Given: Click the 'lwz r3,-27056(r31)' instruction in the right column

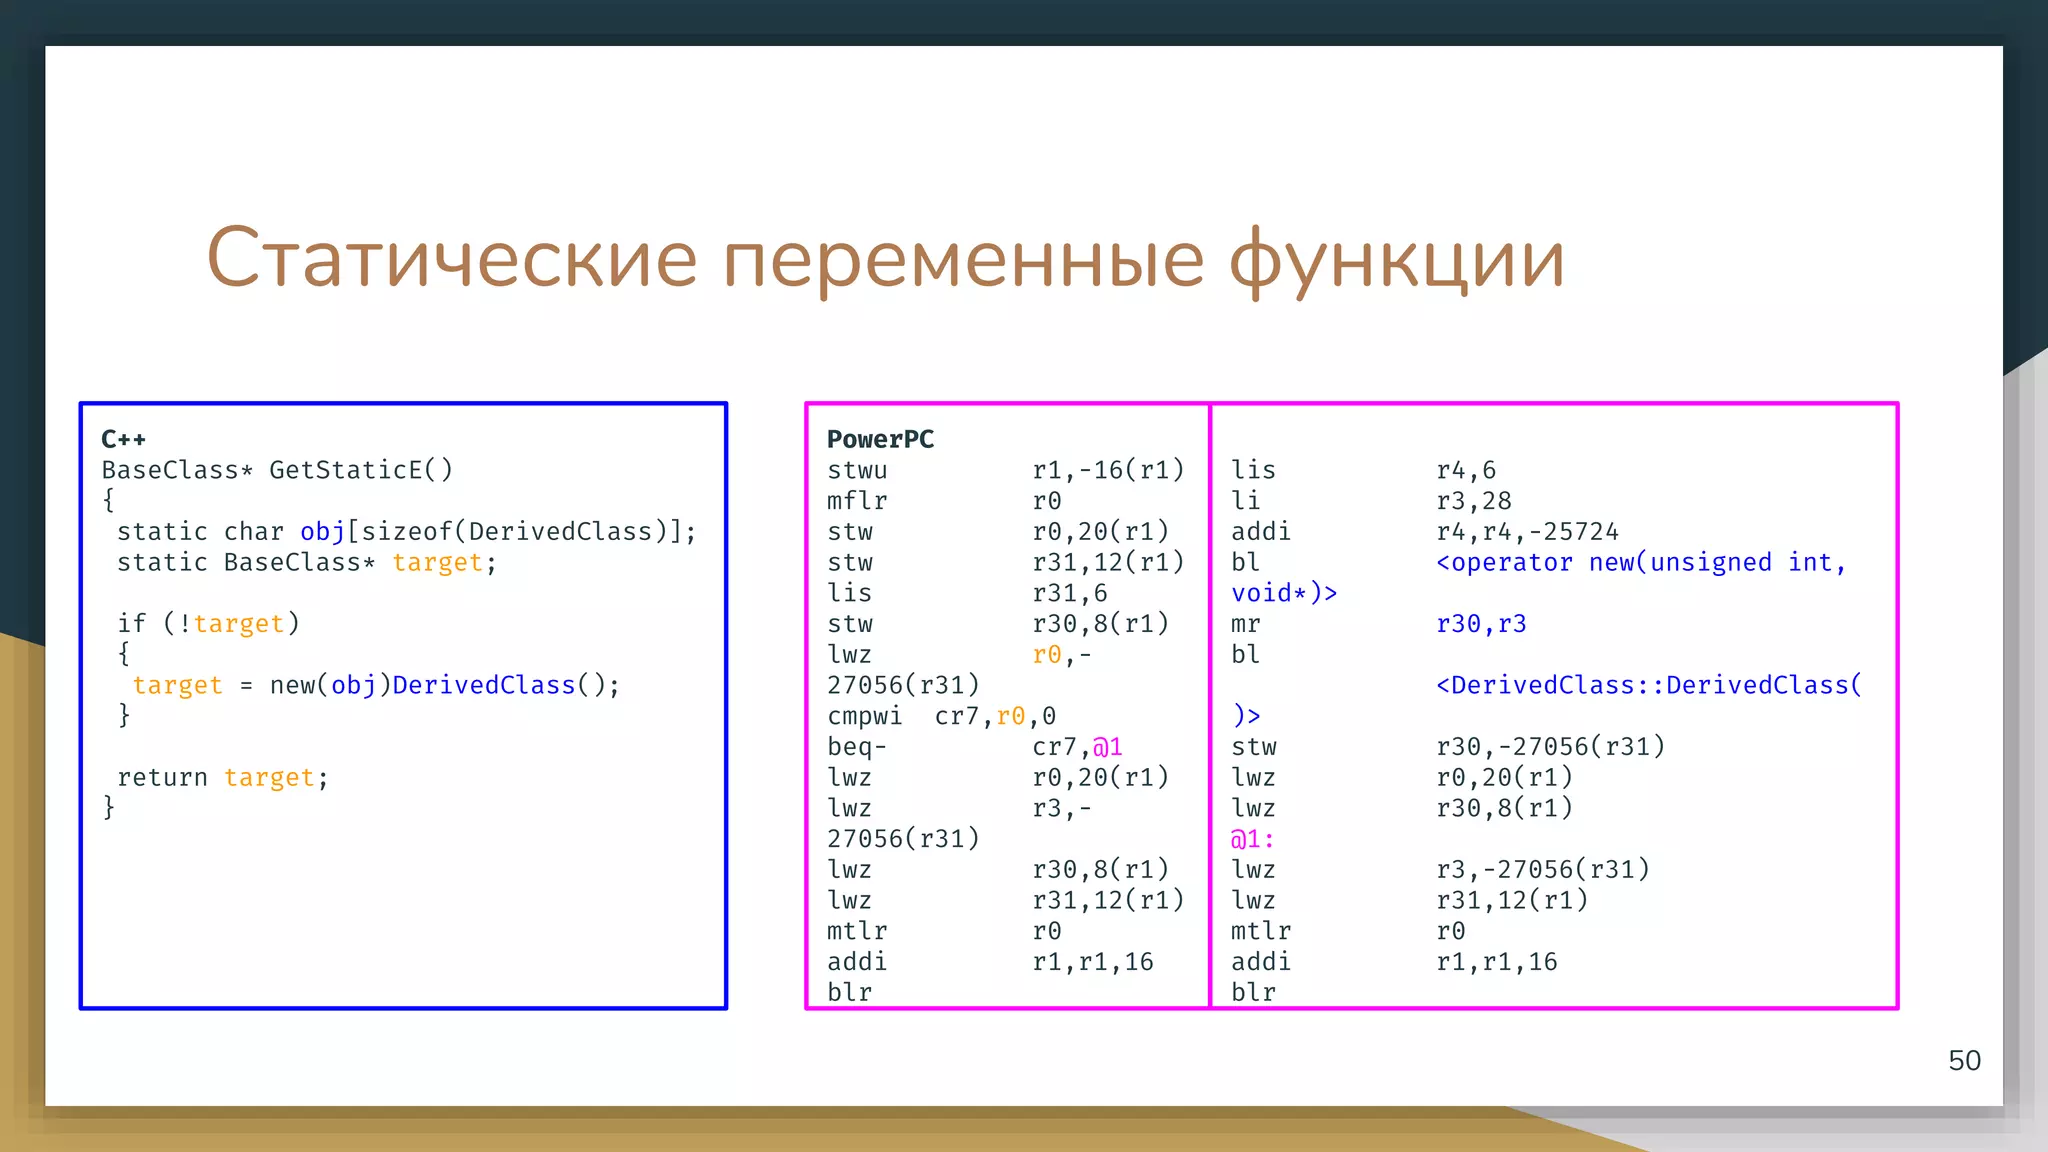Looking at the screenshot, I should (x=1440, y=869).
